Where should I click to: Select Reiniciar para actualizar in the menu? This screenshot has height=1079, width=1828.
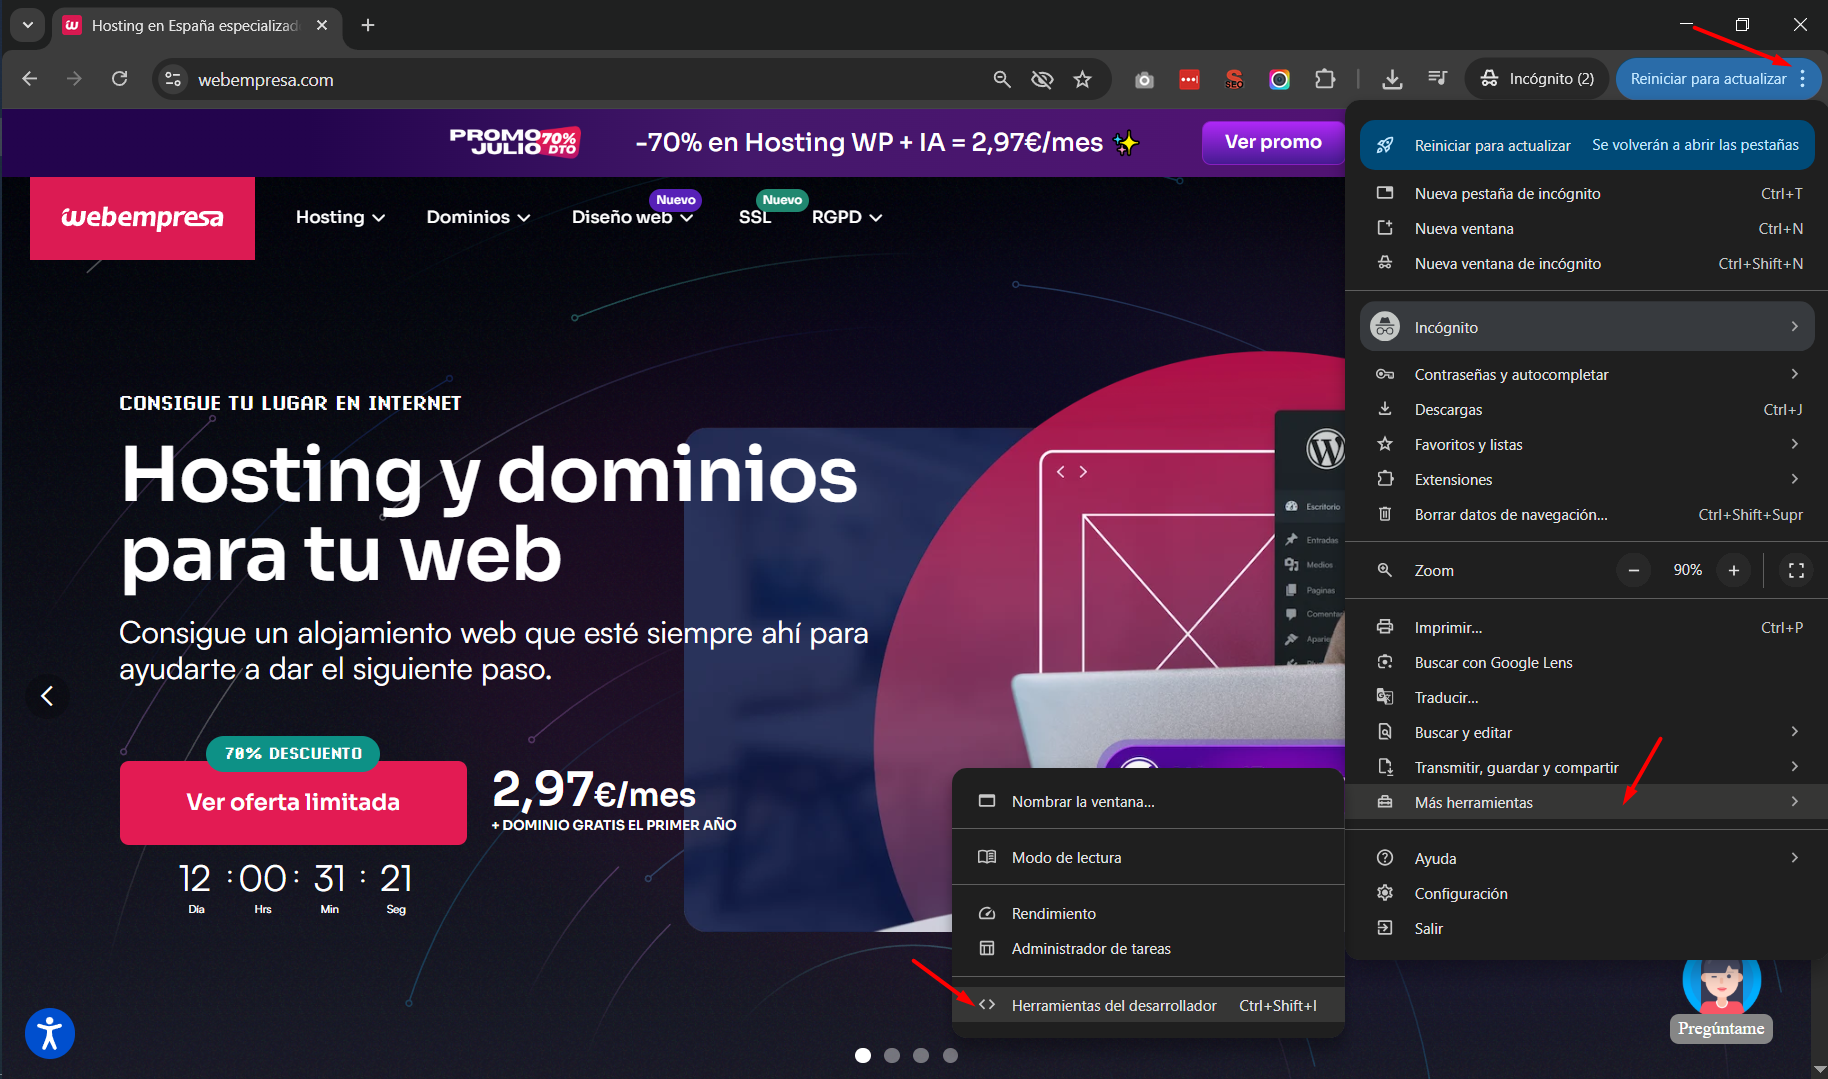pyautogui.click(x=1587, y=145)
